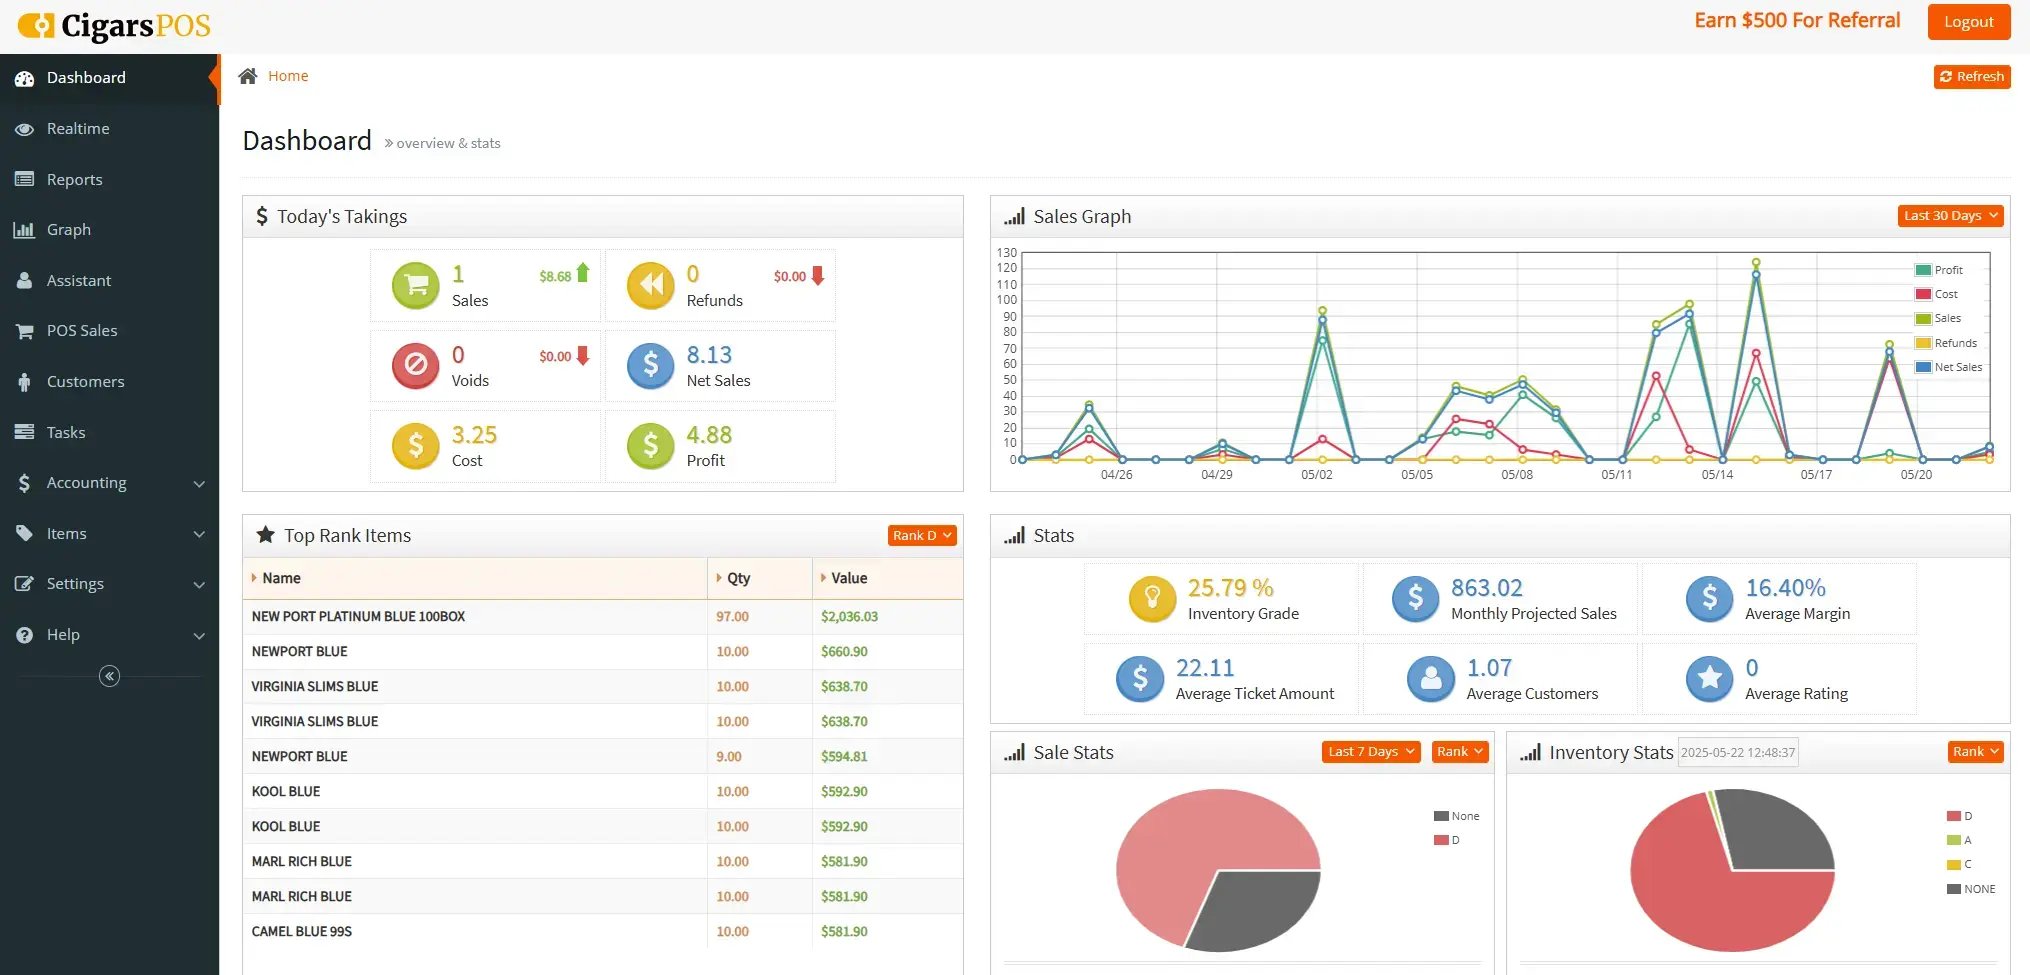Open the Last 30 Days dropdown
2030x975 pixels.
point(1950,216)
